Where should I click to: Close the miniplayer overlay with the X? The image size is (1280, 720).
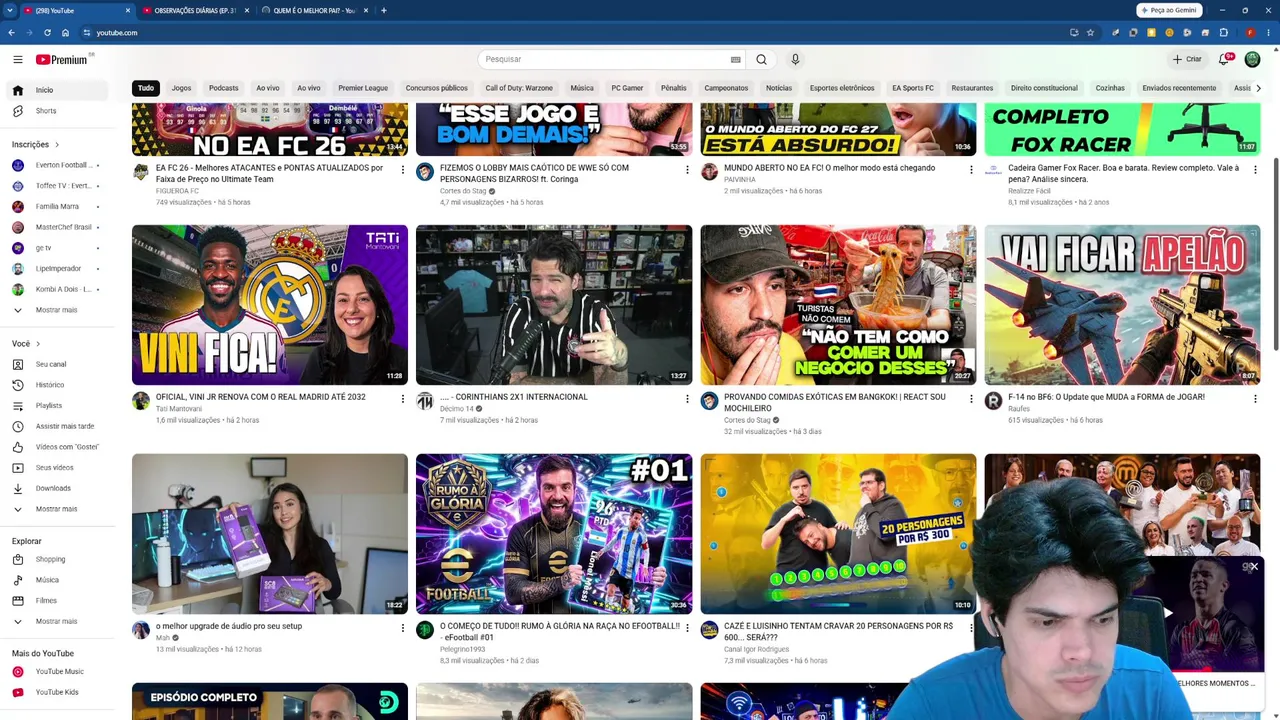1253,567
